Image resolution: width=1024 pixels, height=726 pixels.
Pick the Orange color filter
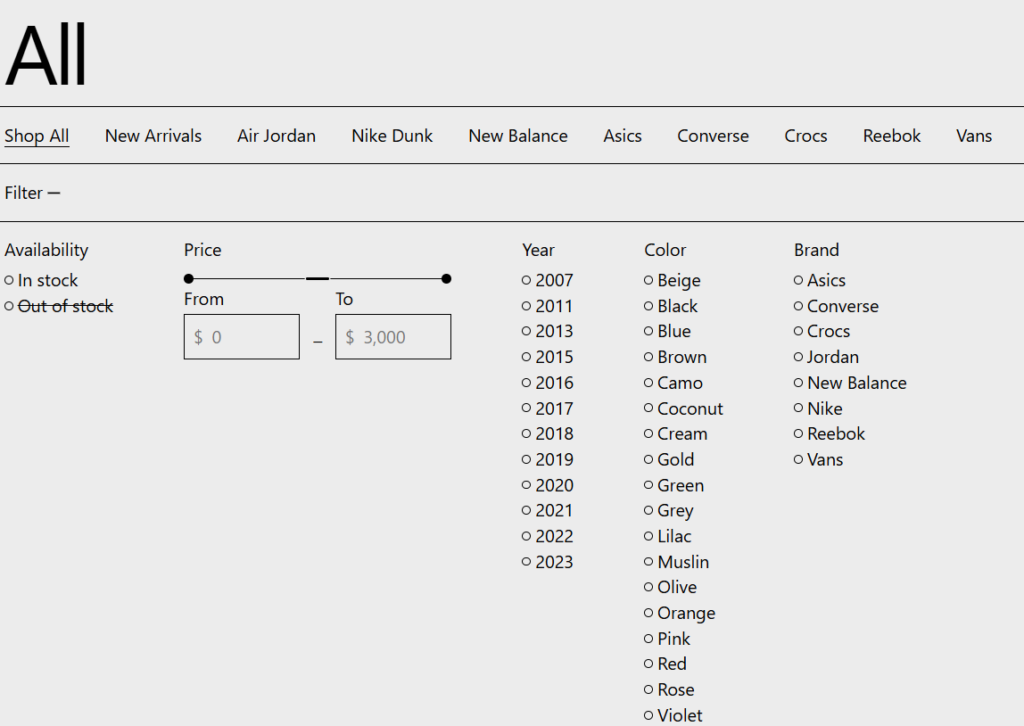click(x=679, y=613)
